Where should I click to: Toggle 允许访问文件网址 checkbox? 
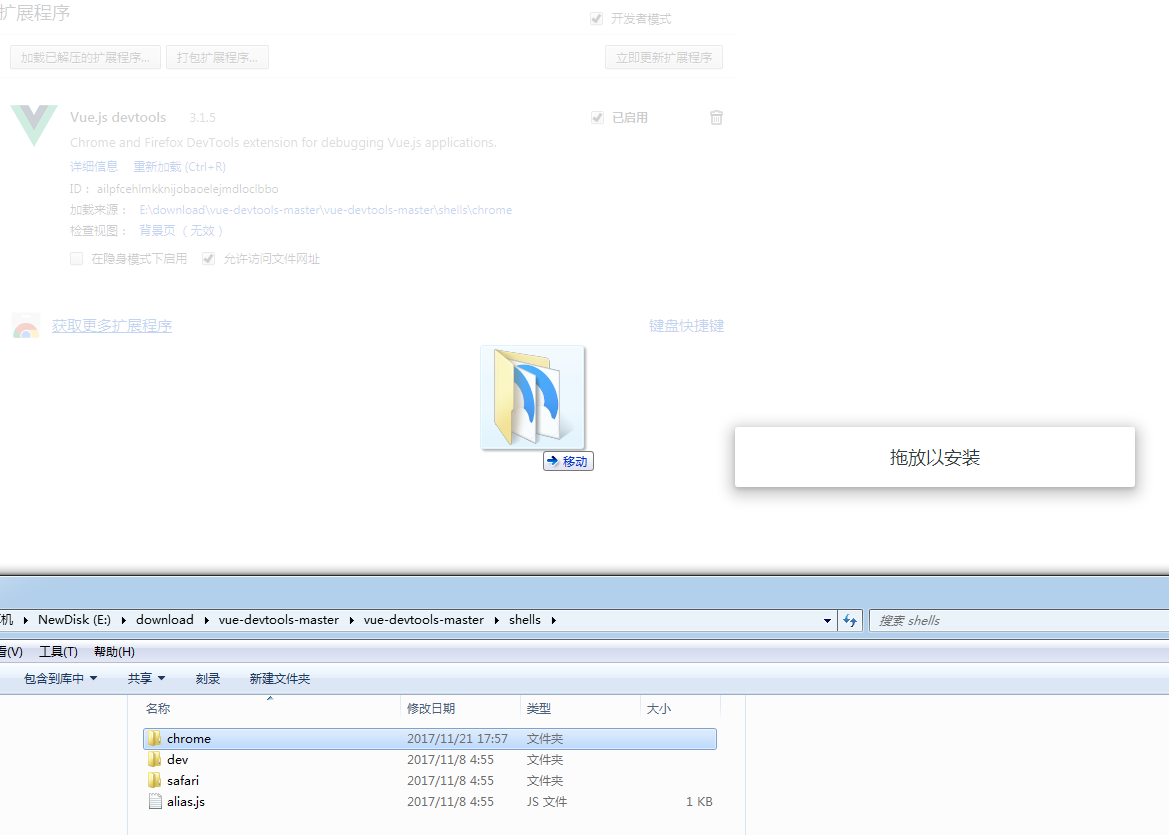[x=209, y=259]
